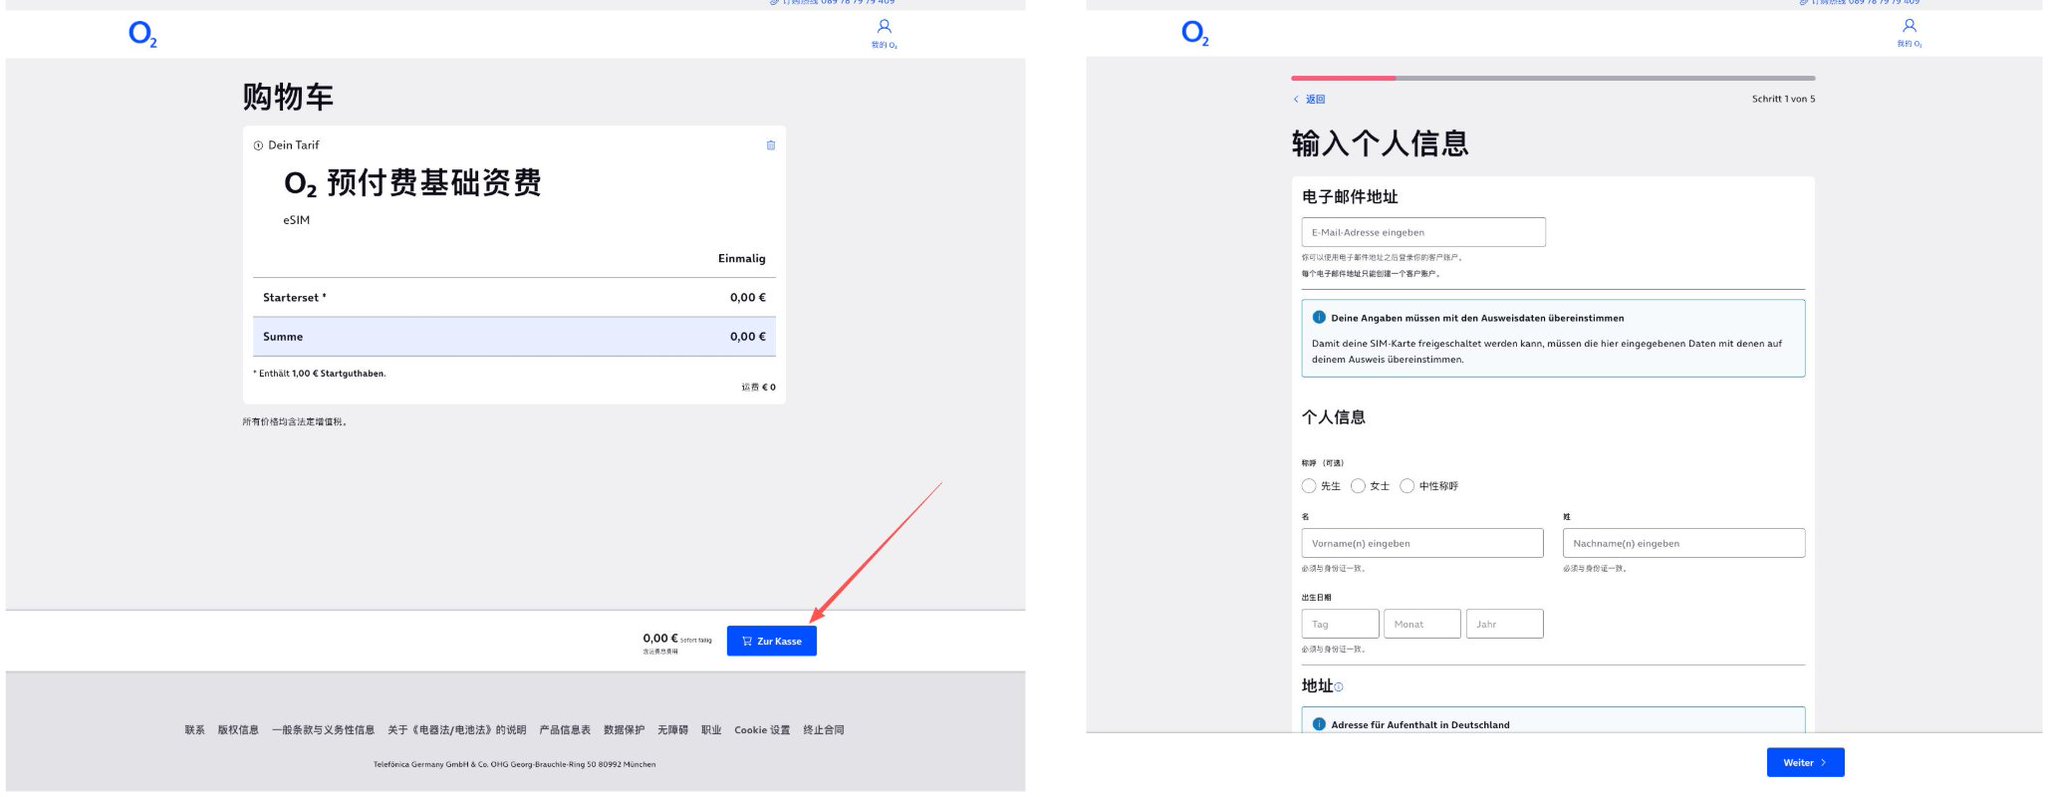The width and height of the screenshot is (2048, 797).
Task: Open the 版权信息 footer link
Action: (238, 730)
